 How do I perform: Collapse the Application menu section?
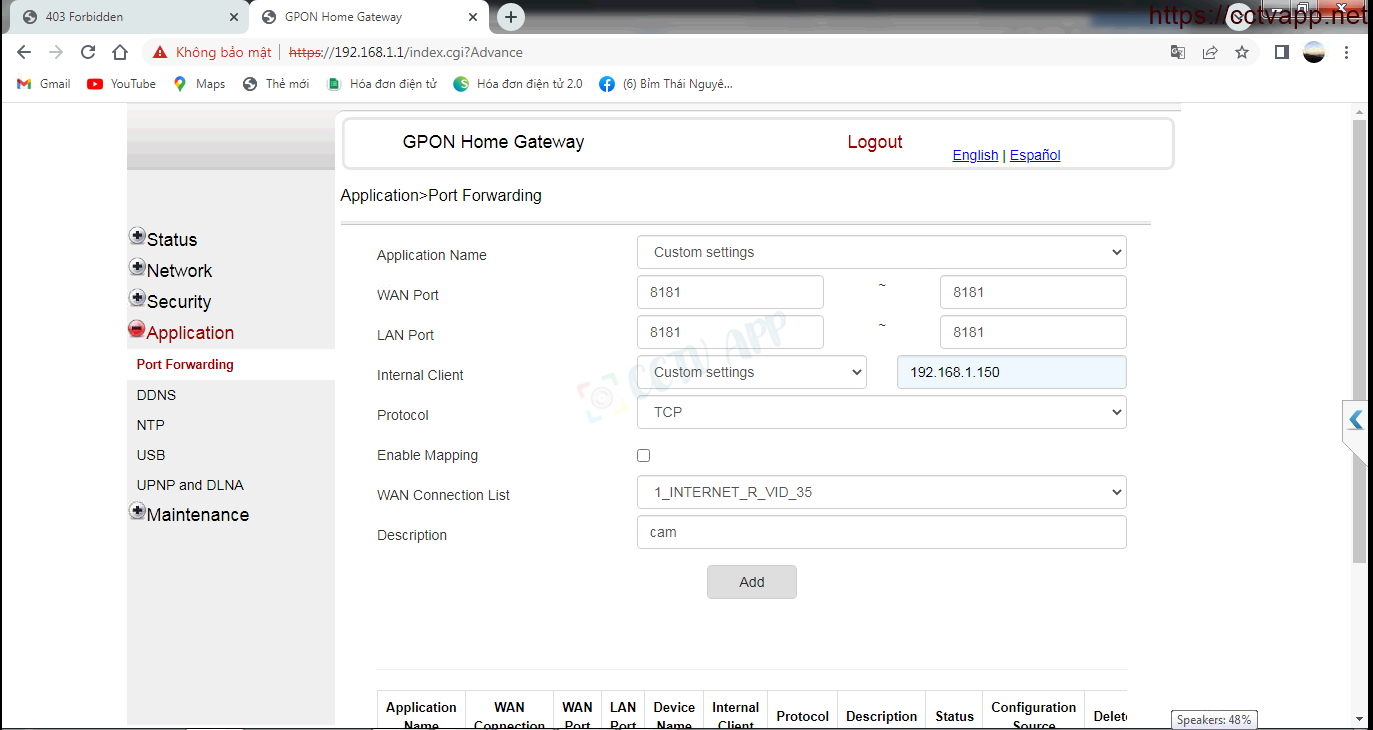coord(137,329)
